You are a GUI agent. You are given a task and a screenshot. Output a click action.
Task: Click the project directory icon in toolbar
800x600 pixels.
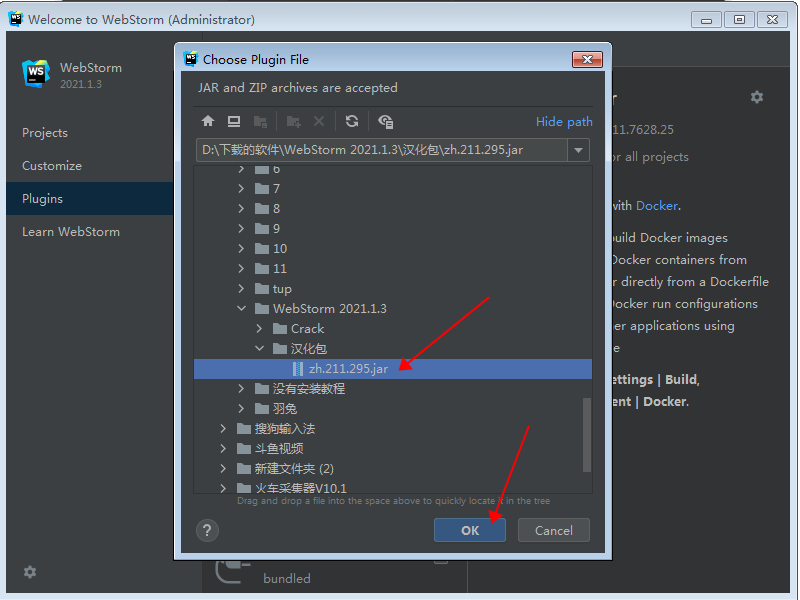260,121
